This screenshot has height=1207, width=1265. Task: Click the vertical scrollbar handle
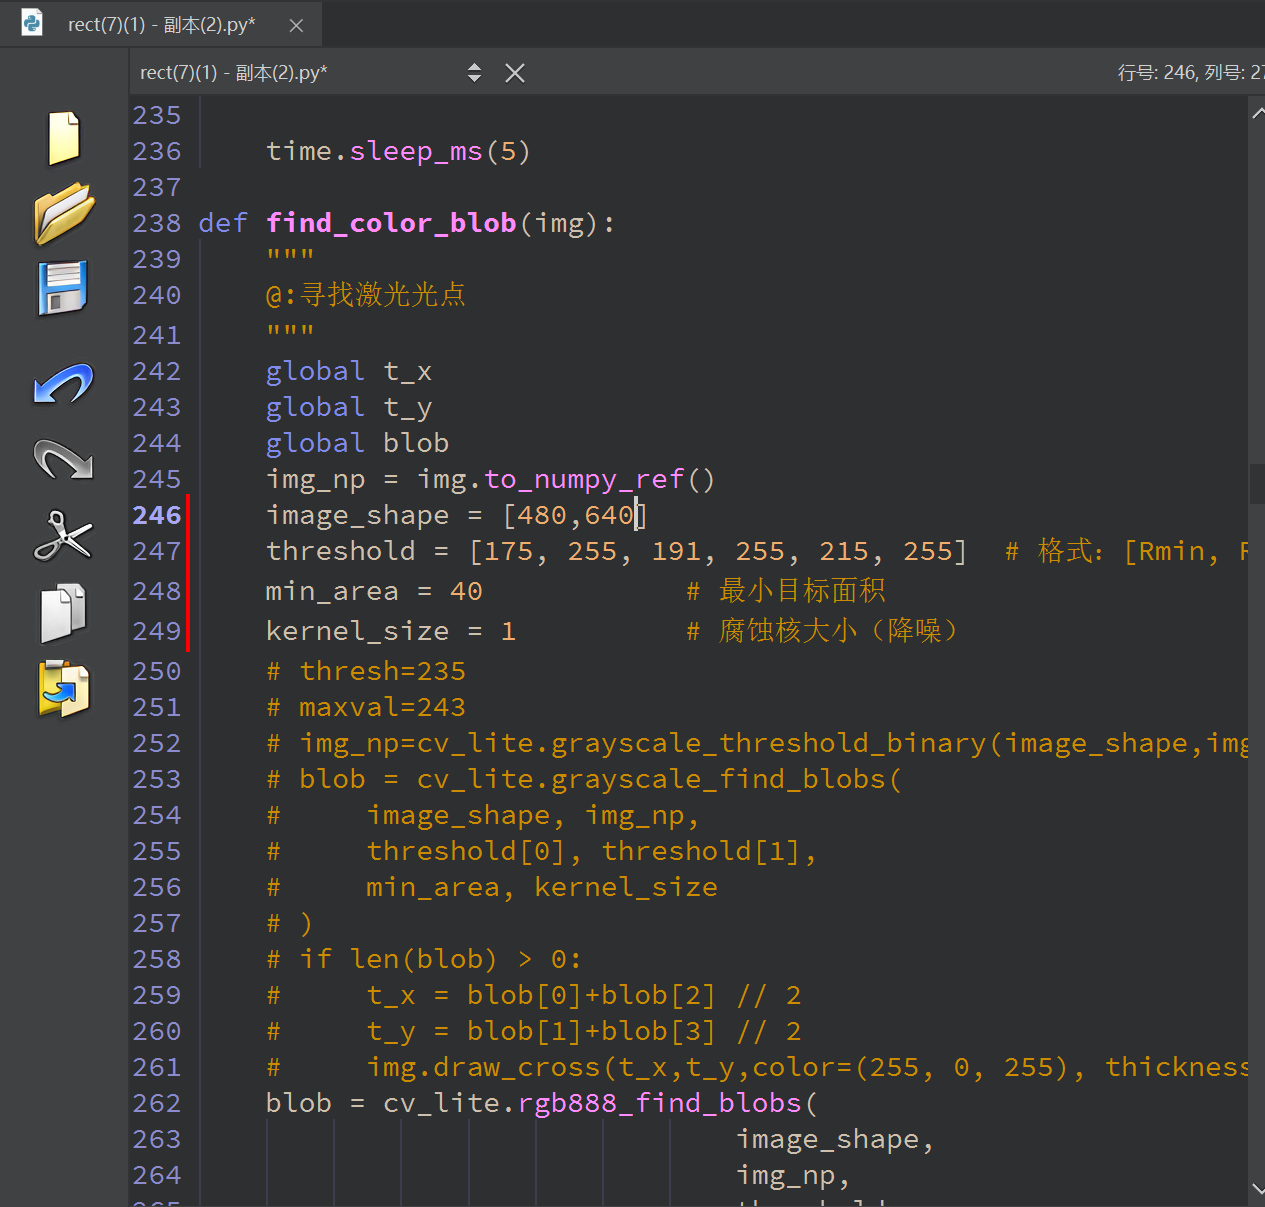(x=1256, y=484)
